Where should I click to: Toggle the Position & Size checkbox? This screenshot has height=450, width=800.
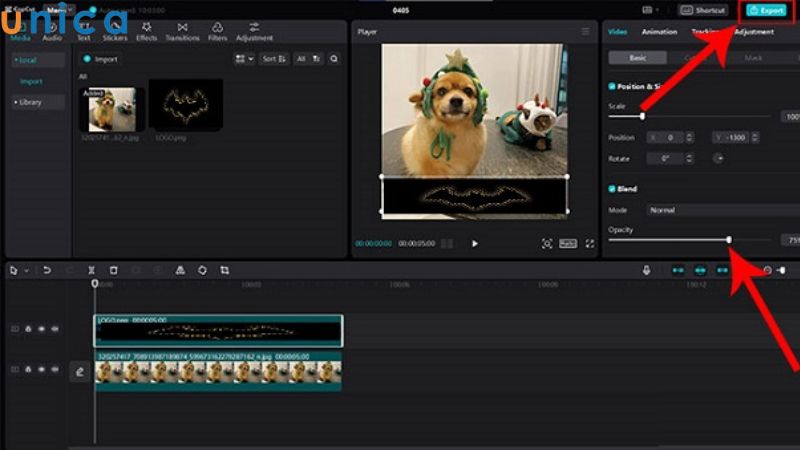[x=612, y=87]
